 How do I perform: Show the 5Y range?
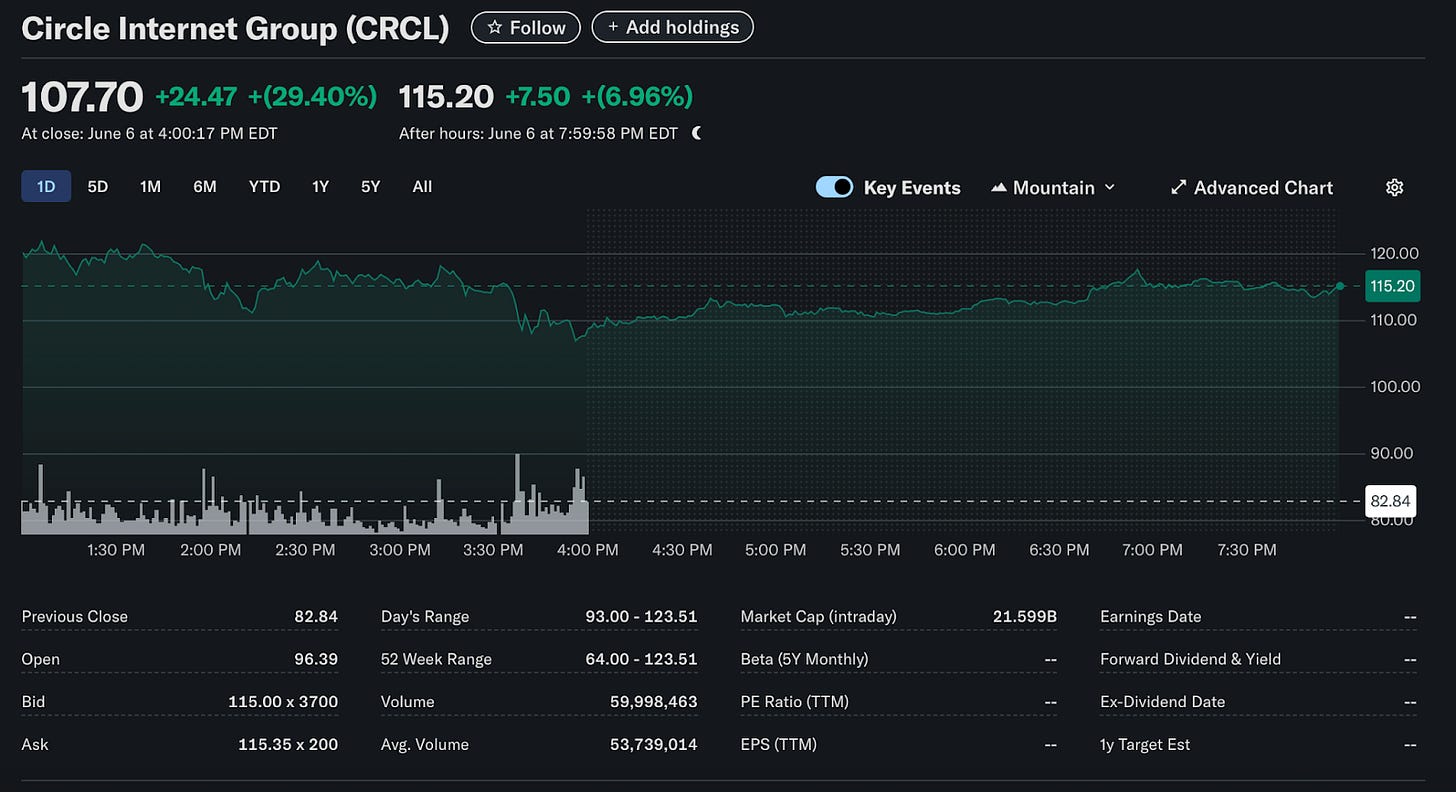(x=371, y=186)
